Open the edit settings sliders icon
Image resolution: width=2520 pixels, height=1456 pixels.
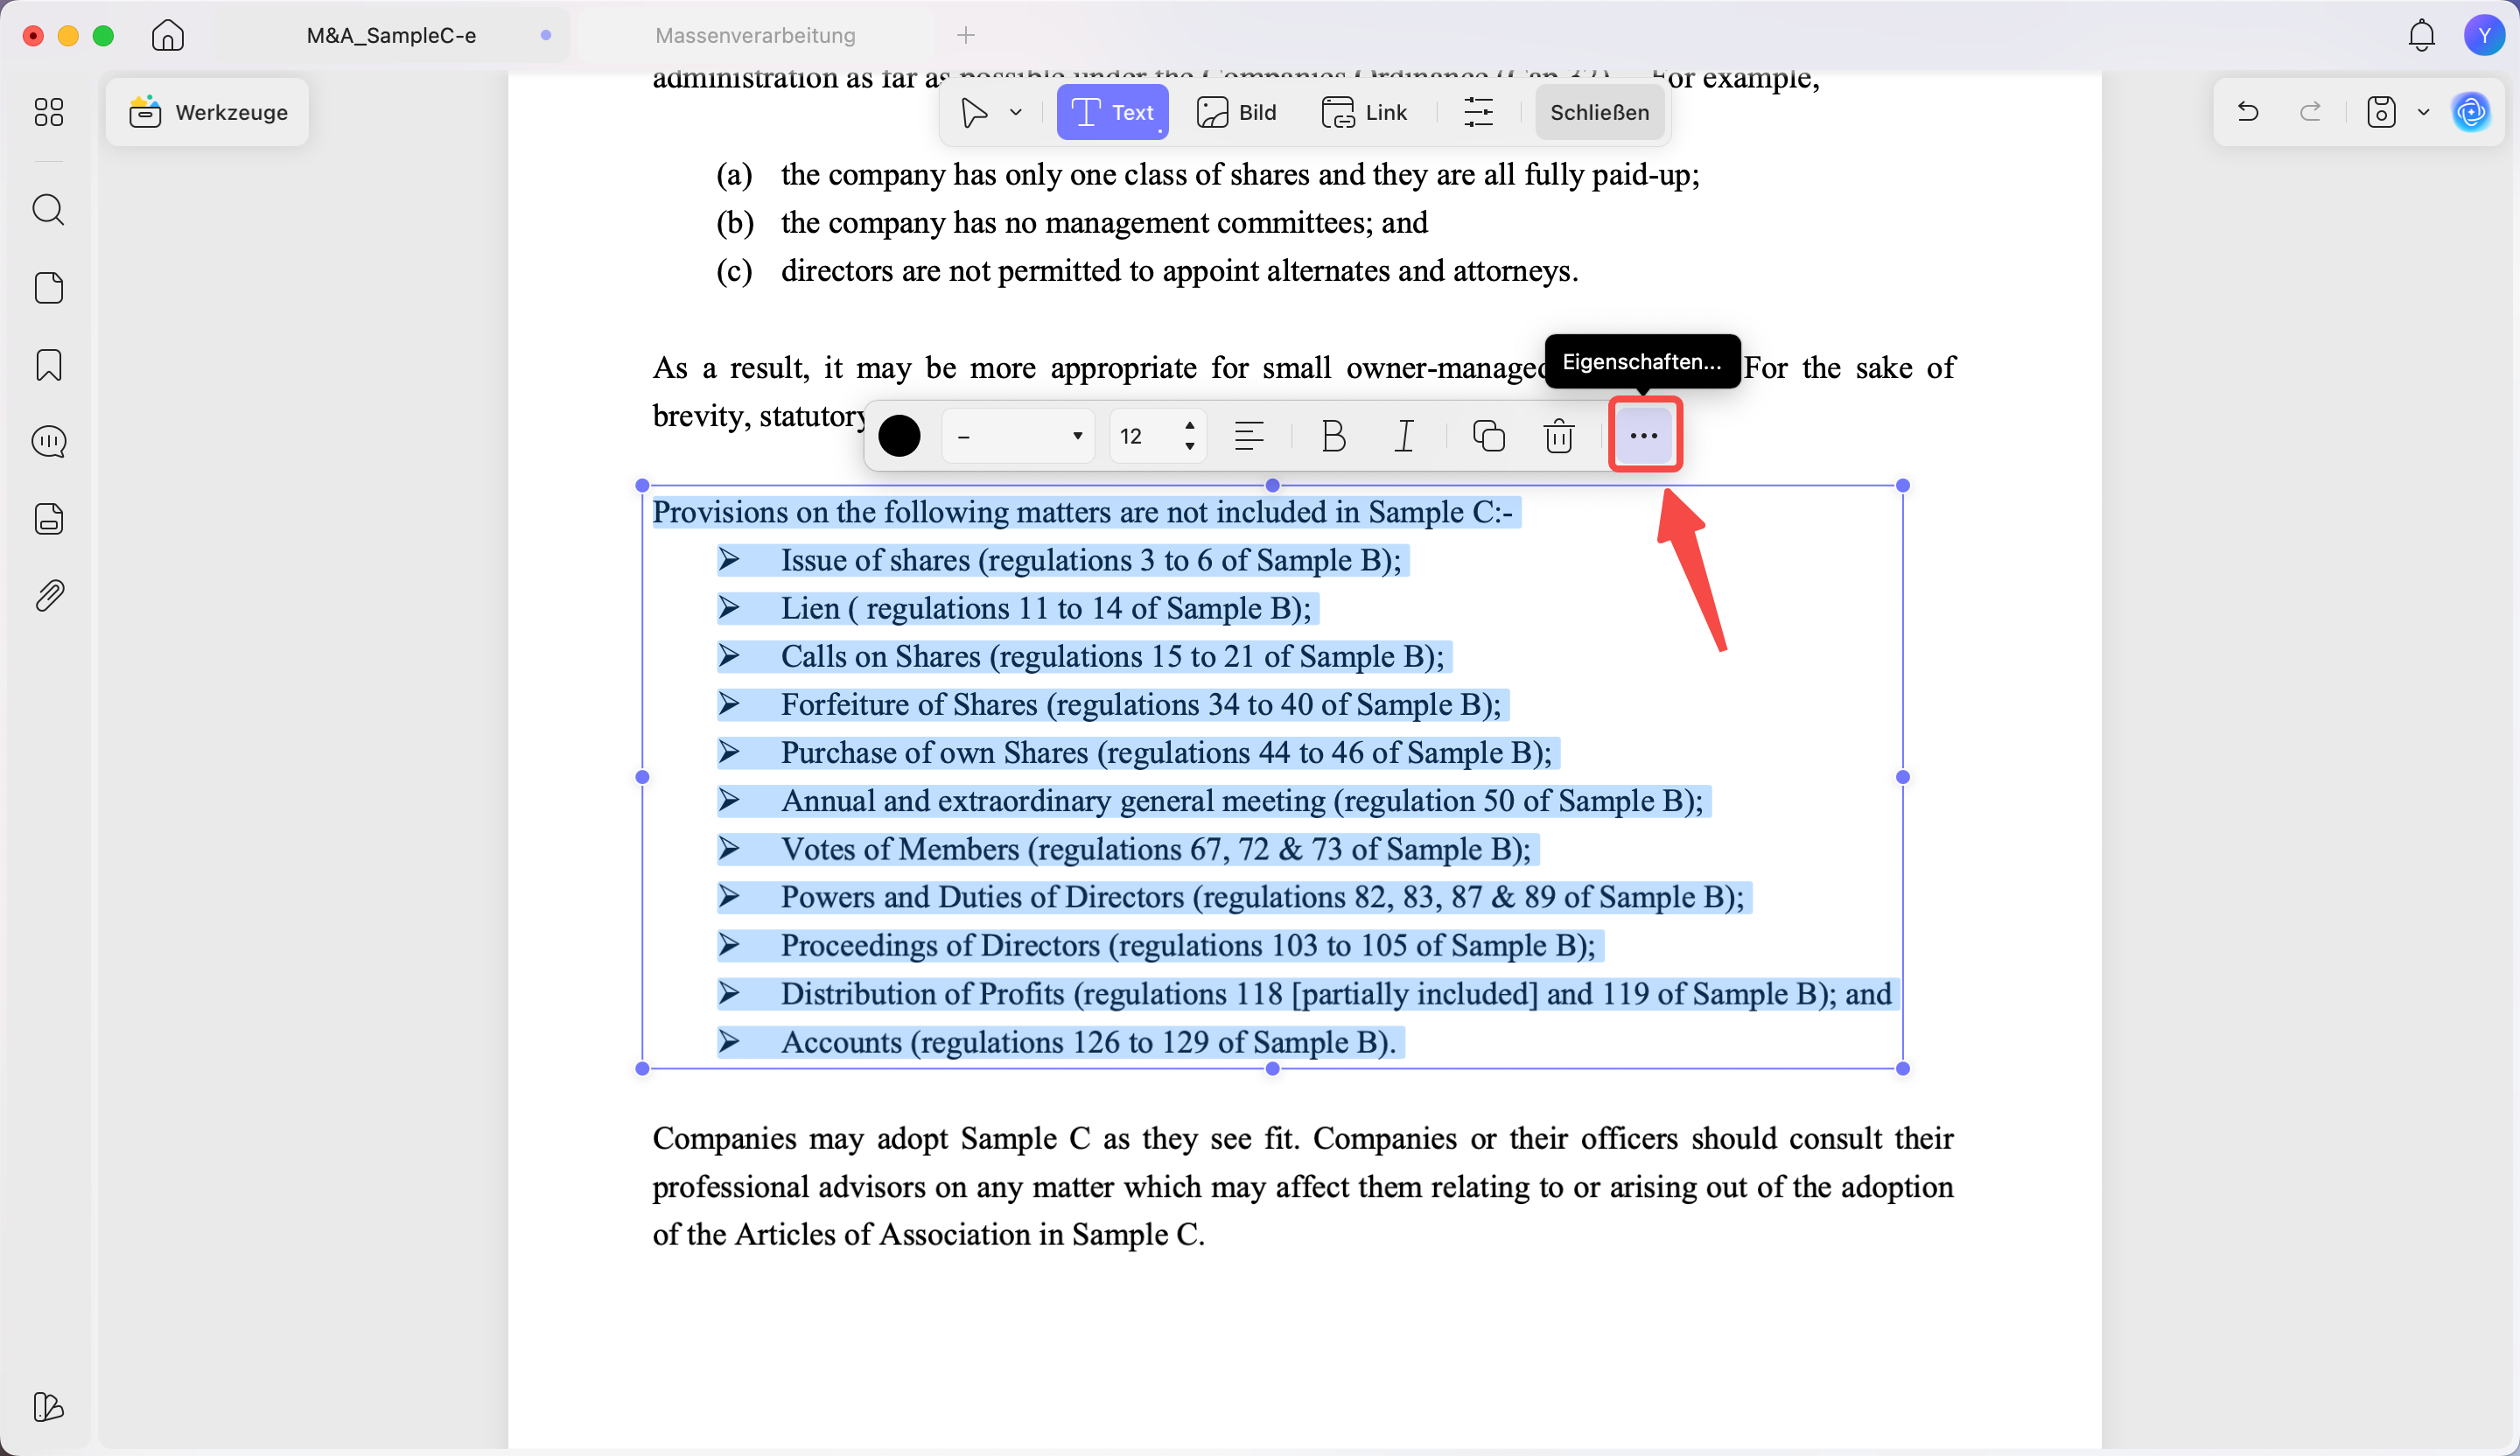[1478, 113]
